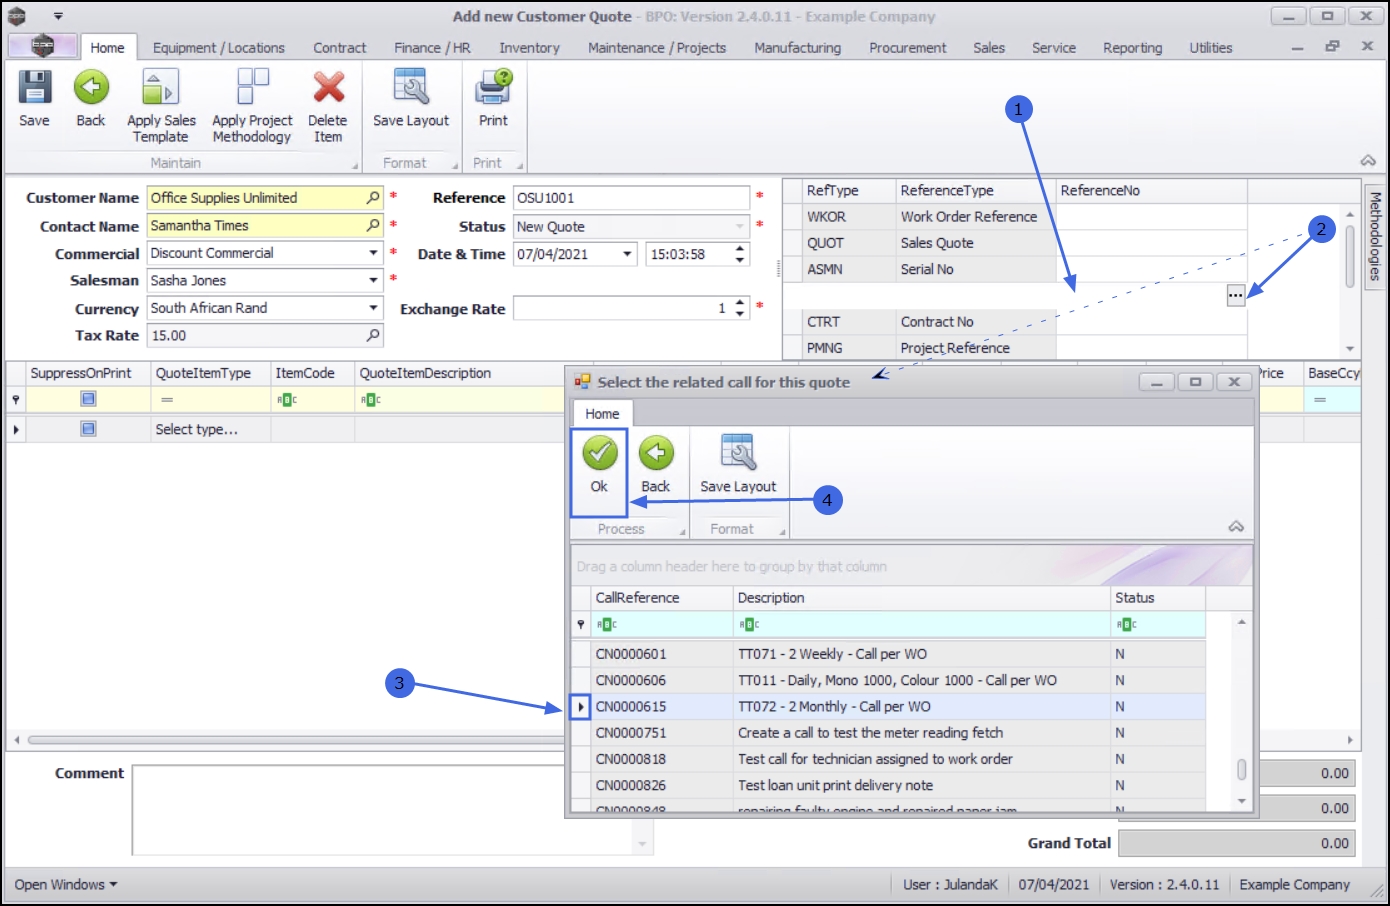Image resolution: width=1390 pixels, height=906 pixels.
Task: Click the ReferenceType column header
Action: point(975,191)
